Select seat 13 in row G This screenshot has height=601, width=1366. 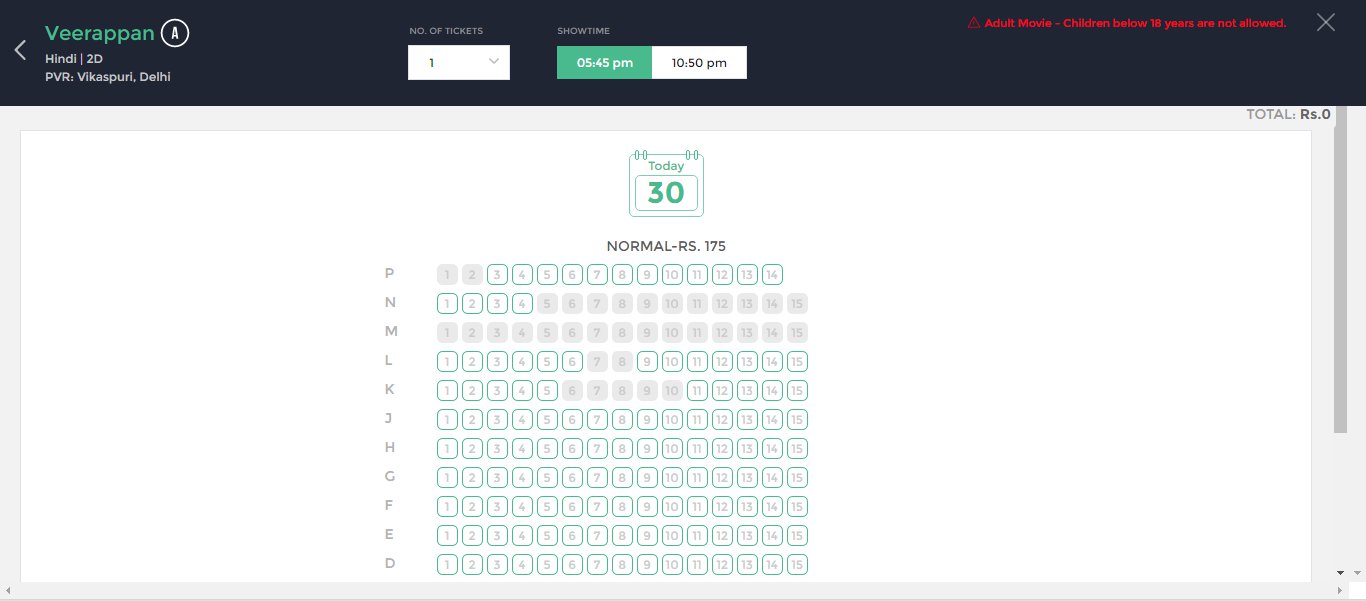(747, 477)
